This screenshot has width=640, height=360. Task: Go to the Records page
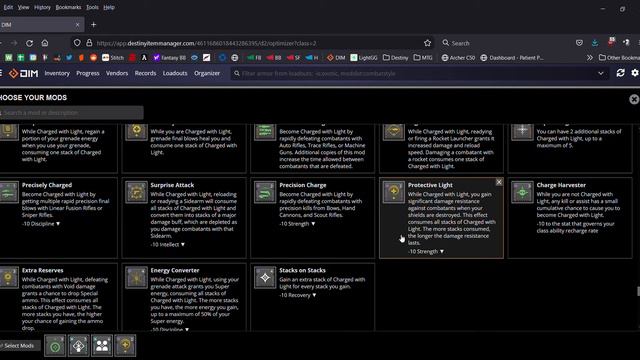[x=145, y=73]
